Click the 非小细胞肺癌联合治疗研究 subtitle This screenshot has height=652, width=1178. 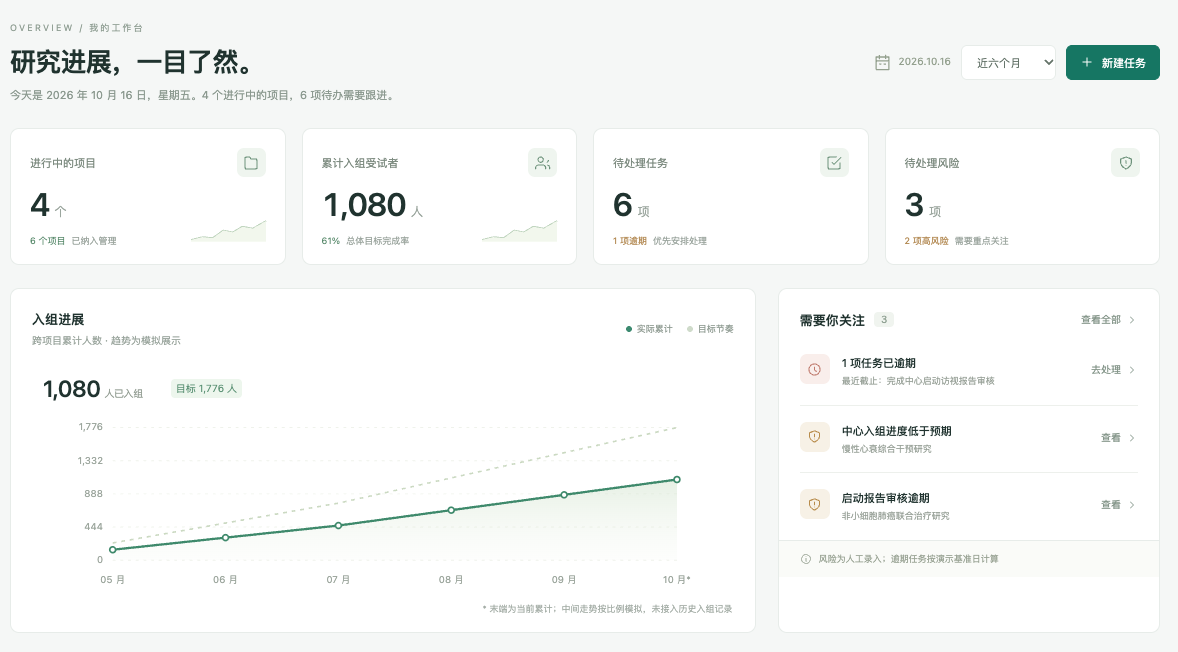point(896,516)
